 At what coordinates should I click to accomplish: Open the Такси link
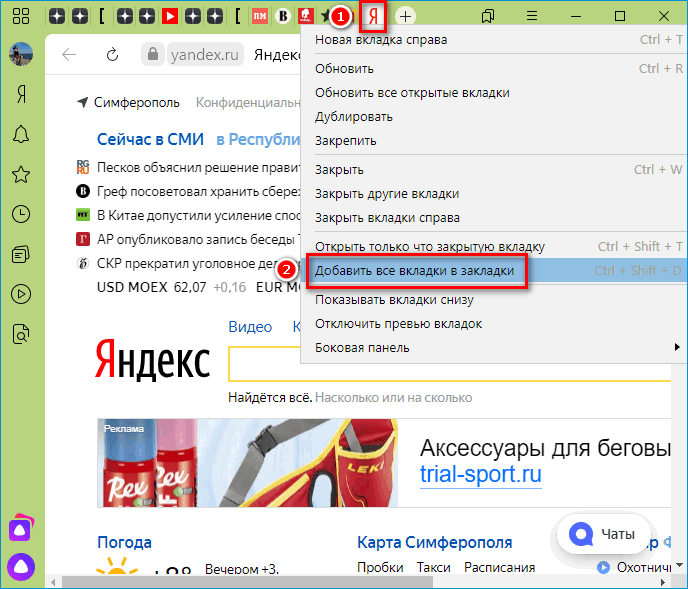pos(434,567)
